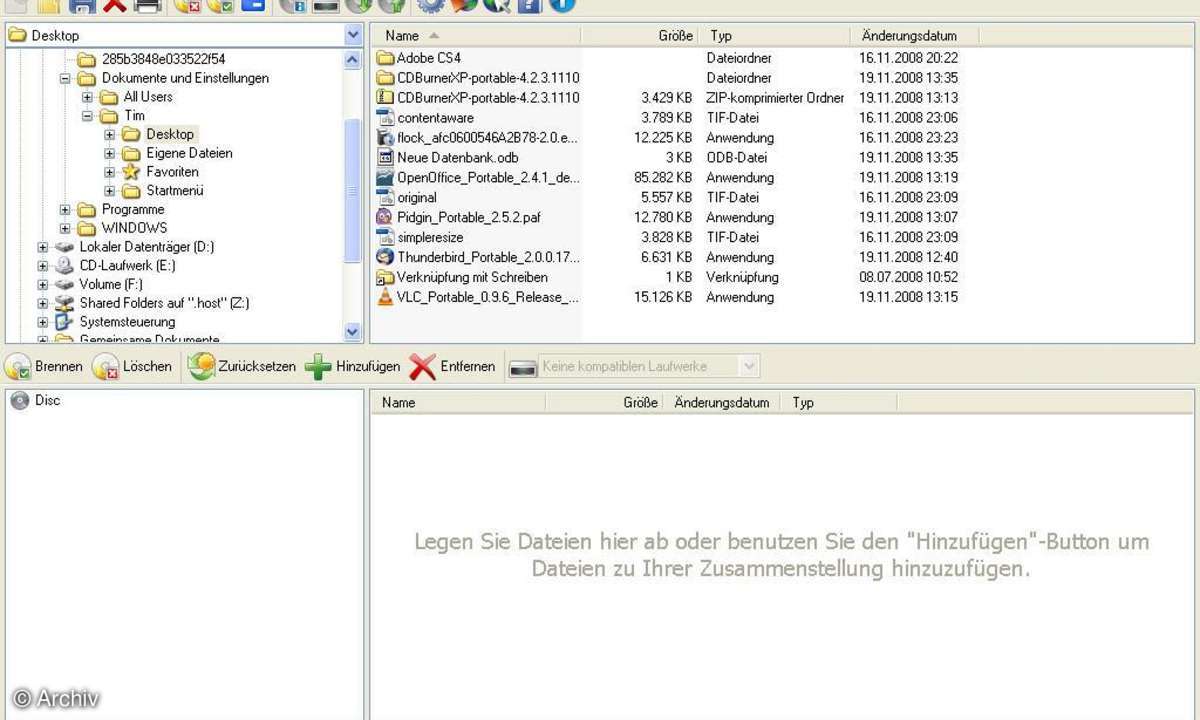Click the CD-Laufwerk (E:) drive icon
This screenshot has height=720, width=1200.
point(65,265)
